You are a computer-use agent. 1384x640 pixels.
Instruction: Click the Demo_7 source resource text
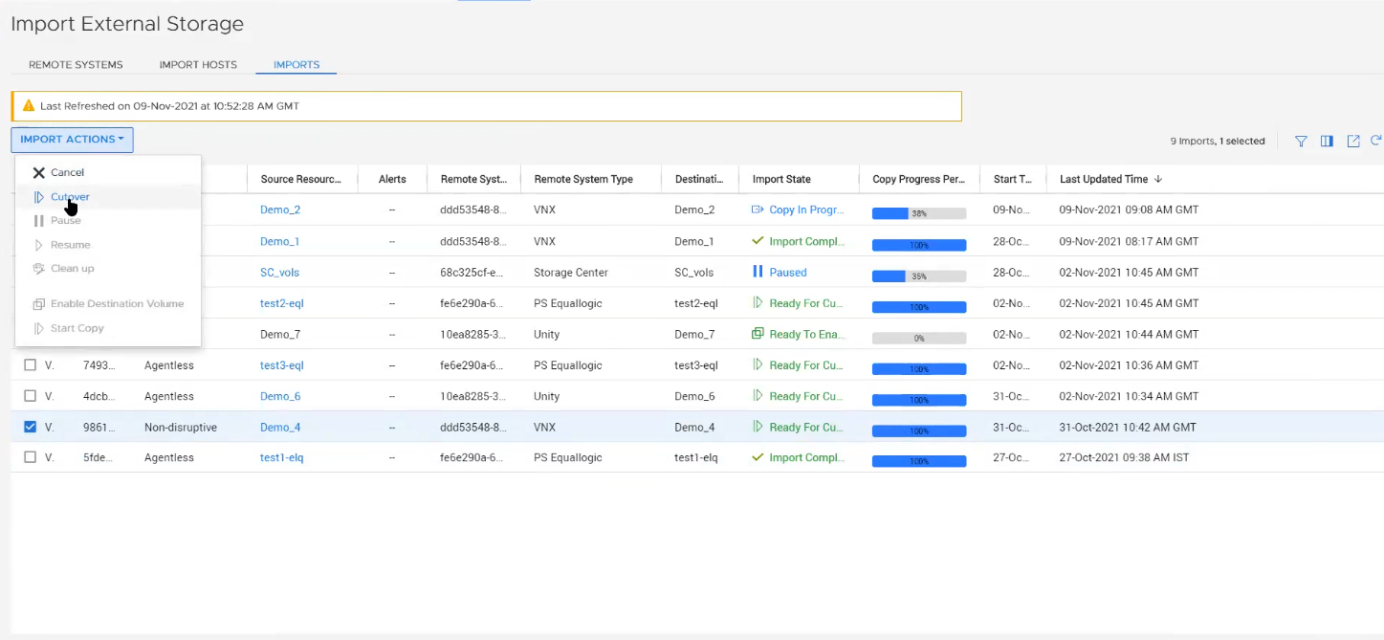280,334
